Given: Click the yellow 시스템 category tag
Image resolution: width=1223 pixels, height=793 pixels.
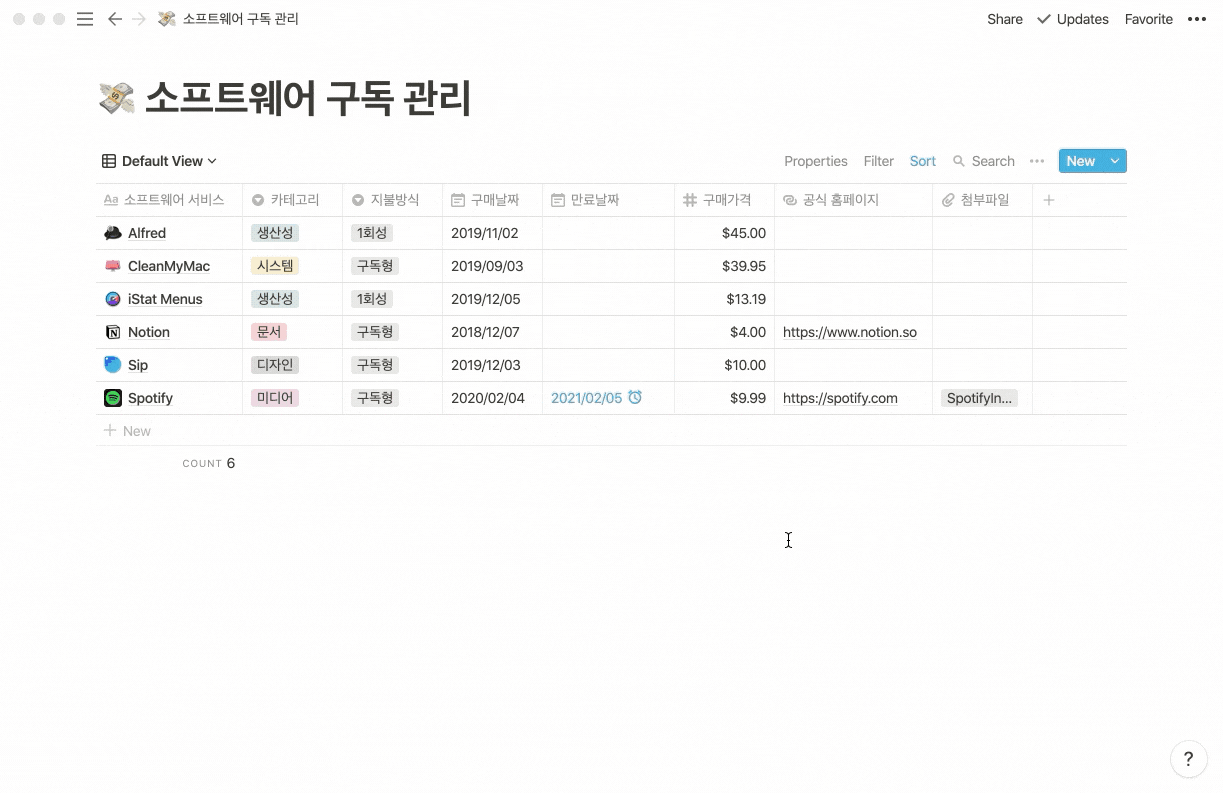Looking at the screenshot, I should tap(275, 266).
